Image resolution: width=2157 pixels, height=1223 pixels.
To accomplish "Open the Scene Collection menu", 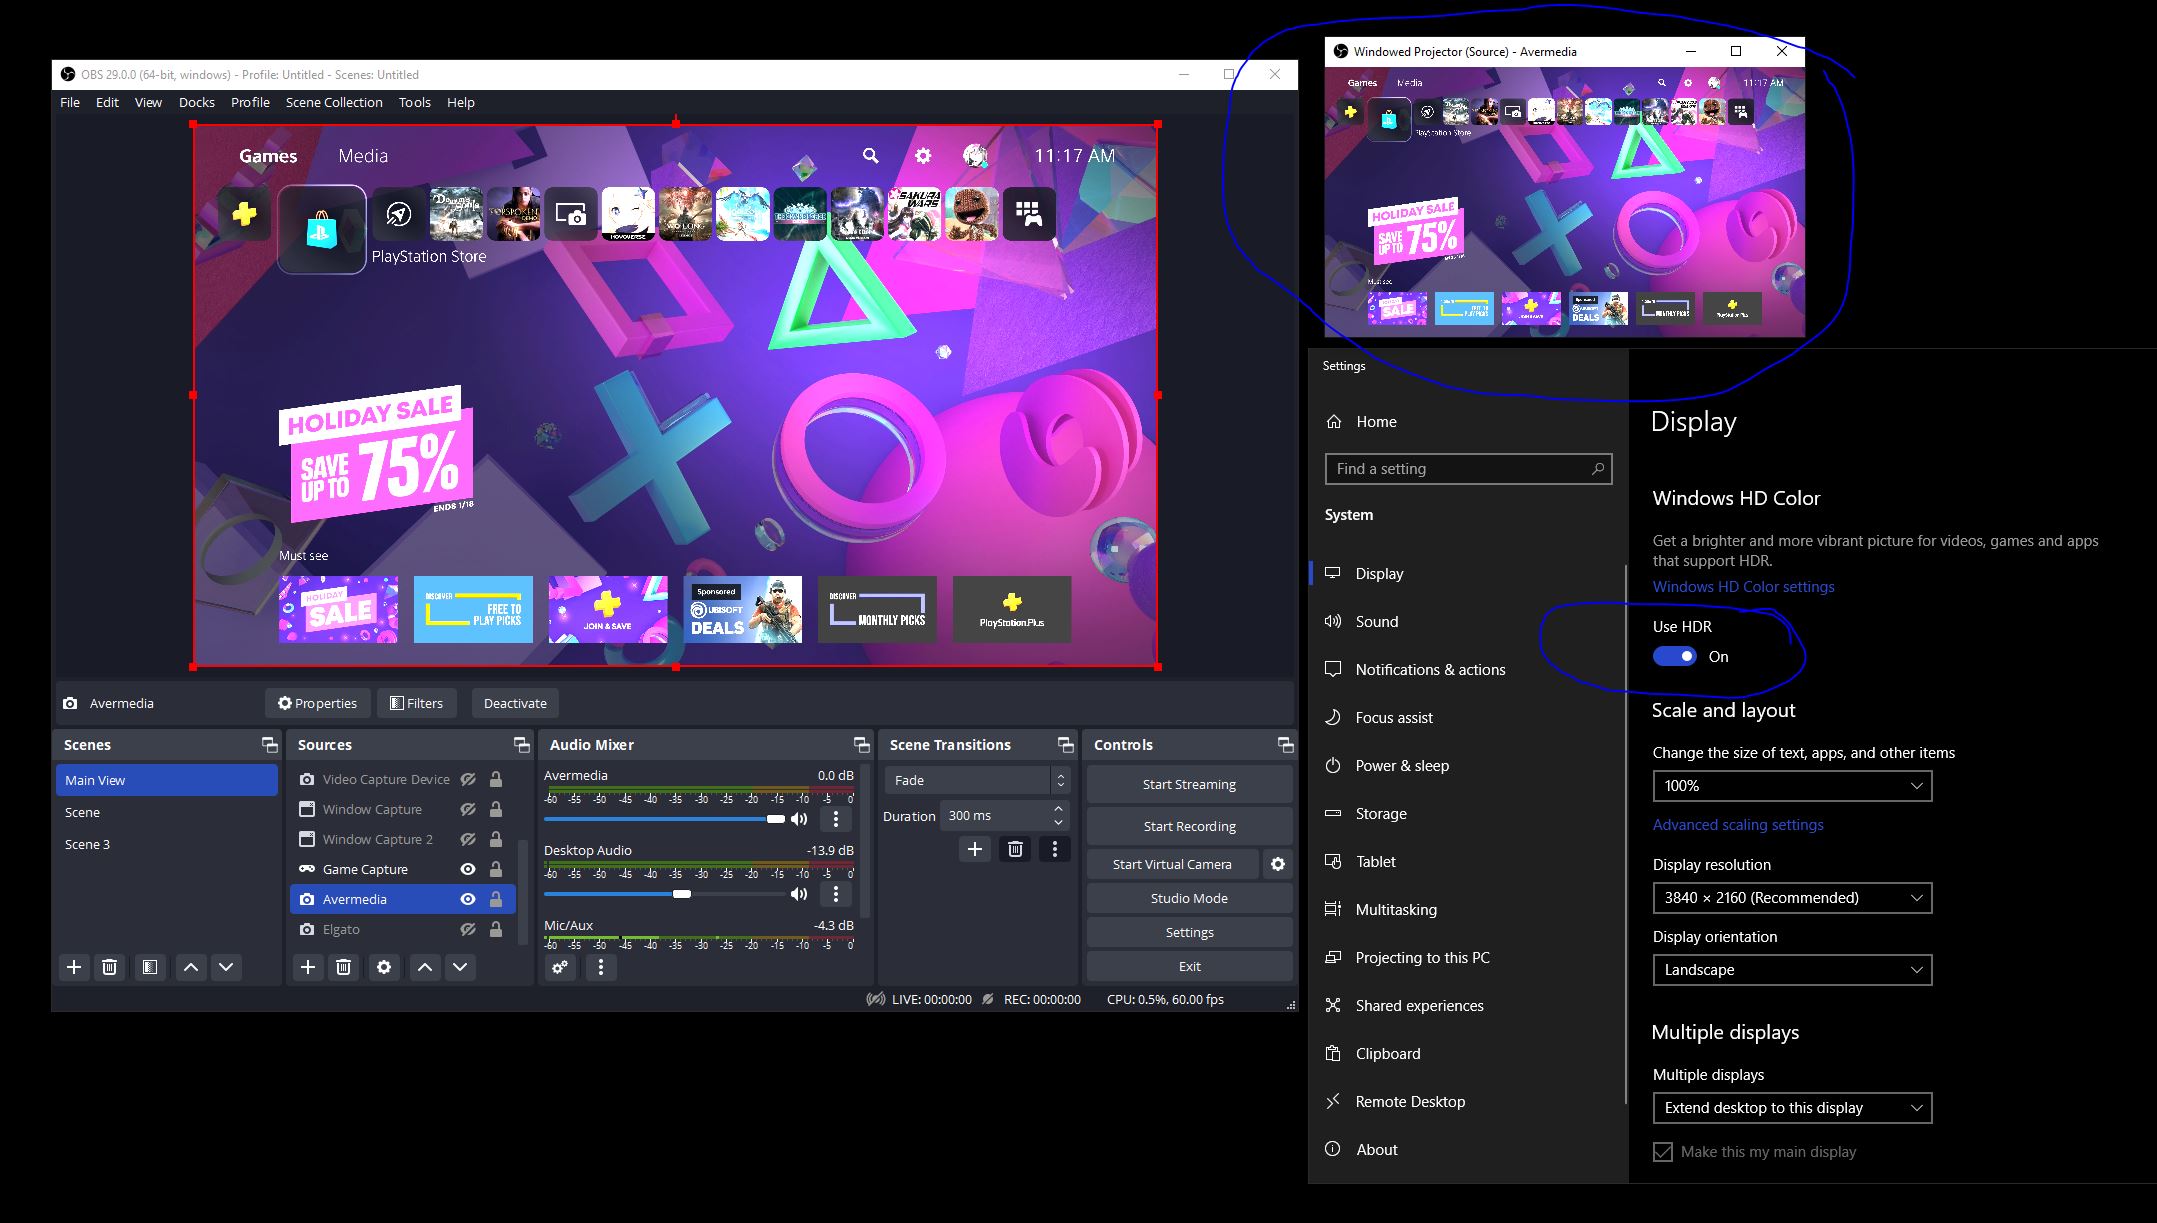I will tap(333, 102).
